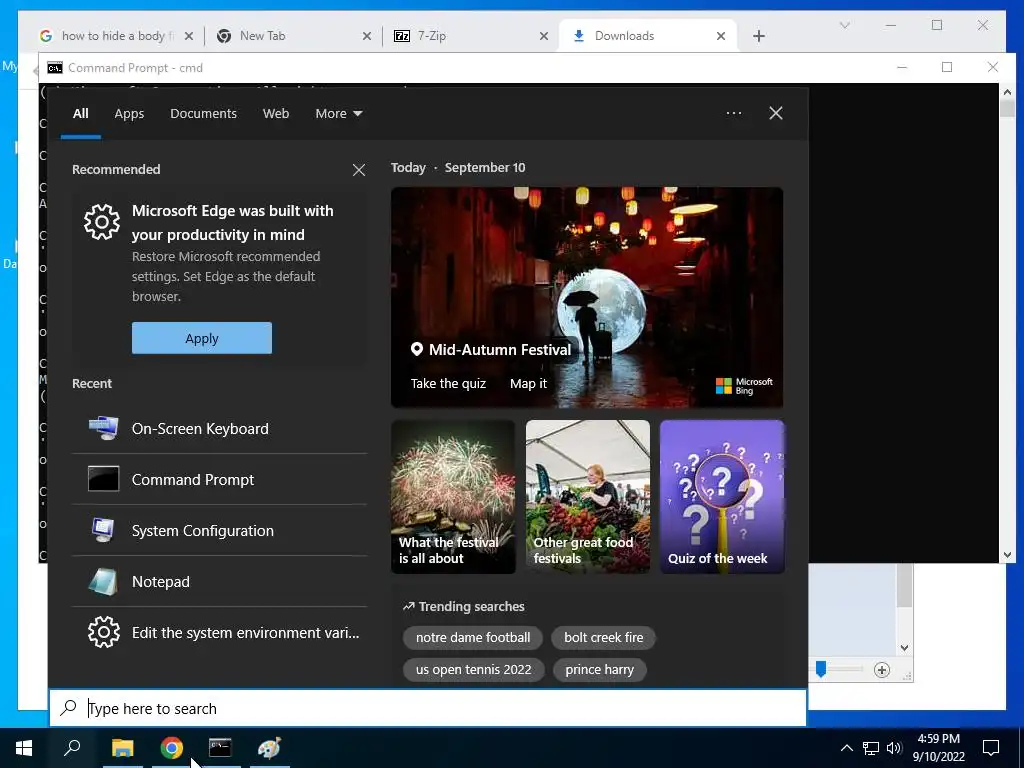The height and width of the screenshot is (768, 1024).
Task: Switch to Command Prompt taskbar icon
Action: 220,748
